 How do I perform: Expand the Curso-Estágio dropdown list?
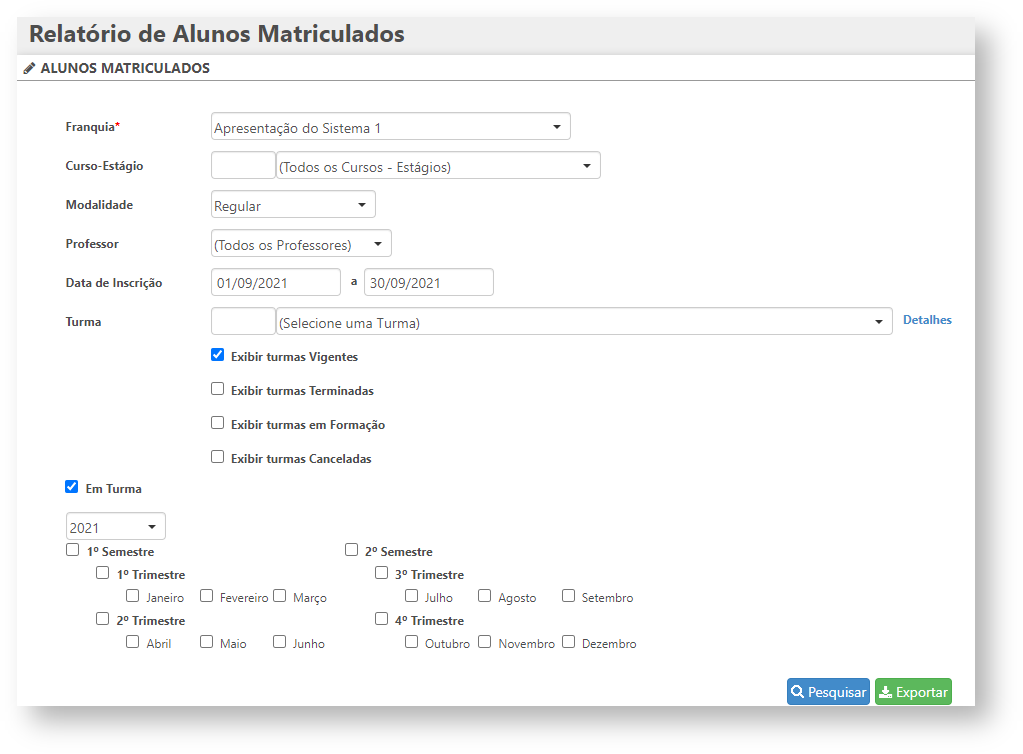438,166
